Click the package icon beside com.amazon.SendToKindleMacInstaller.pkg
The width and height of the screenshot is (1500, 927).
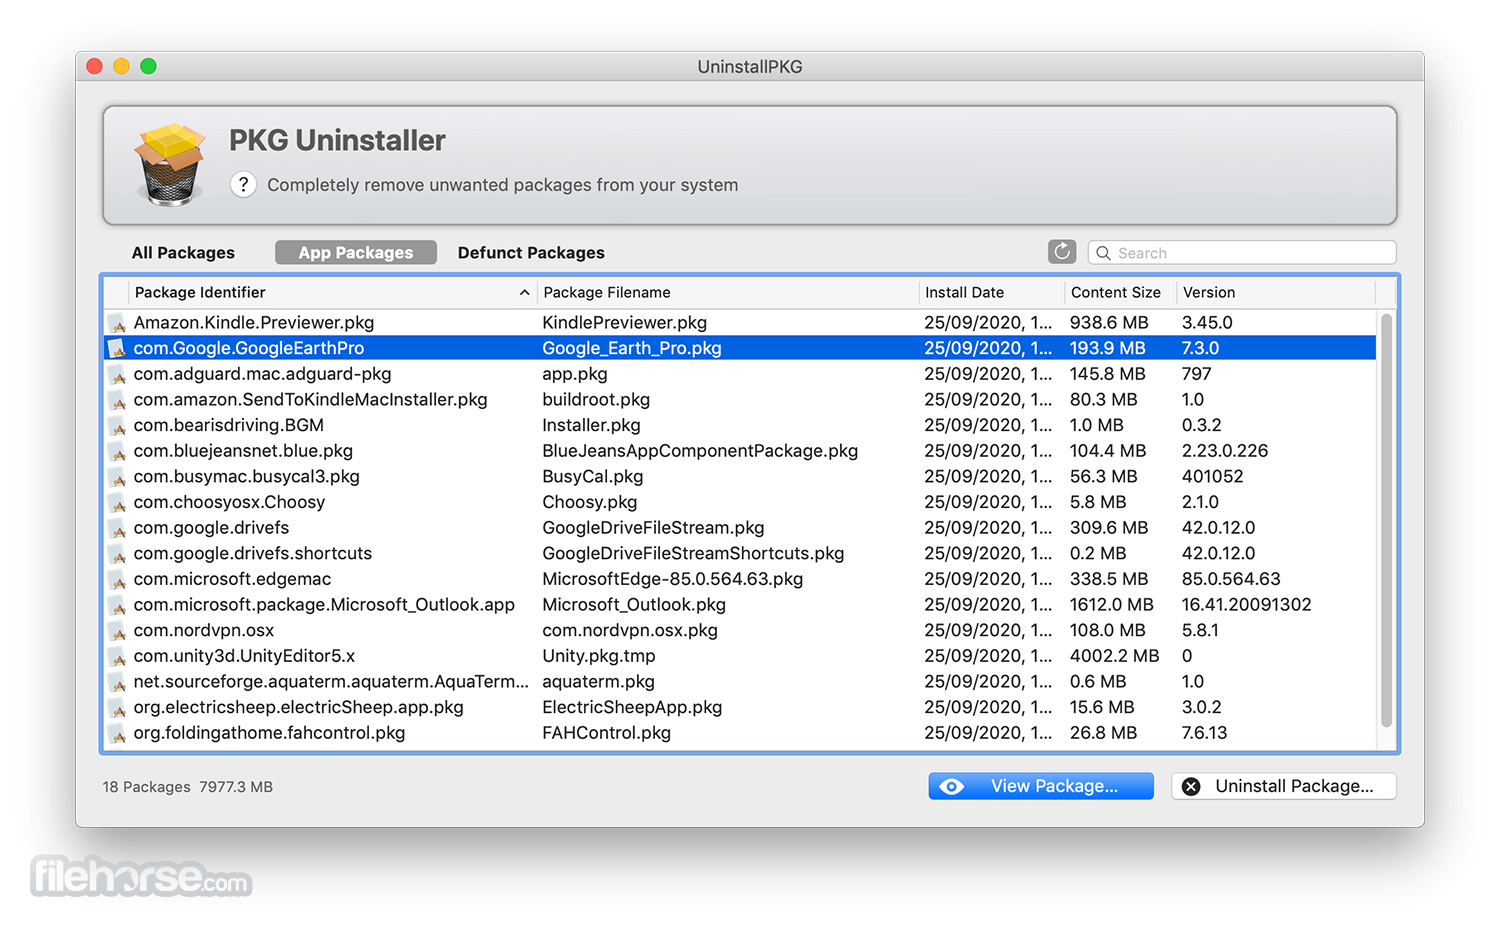(x=117, y=400)
